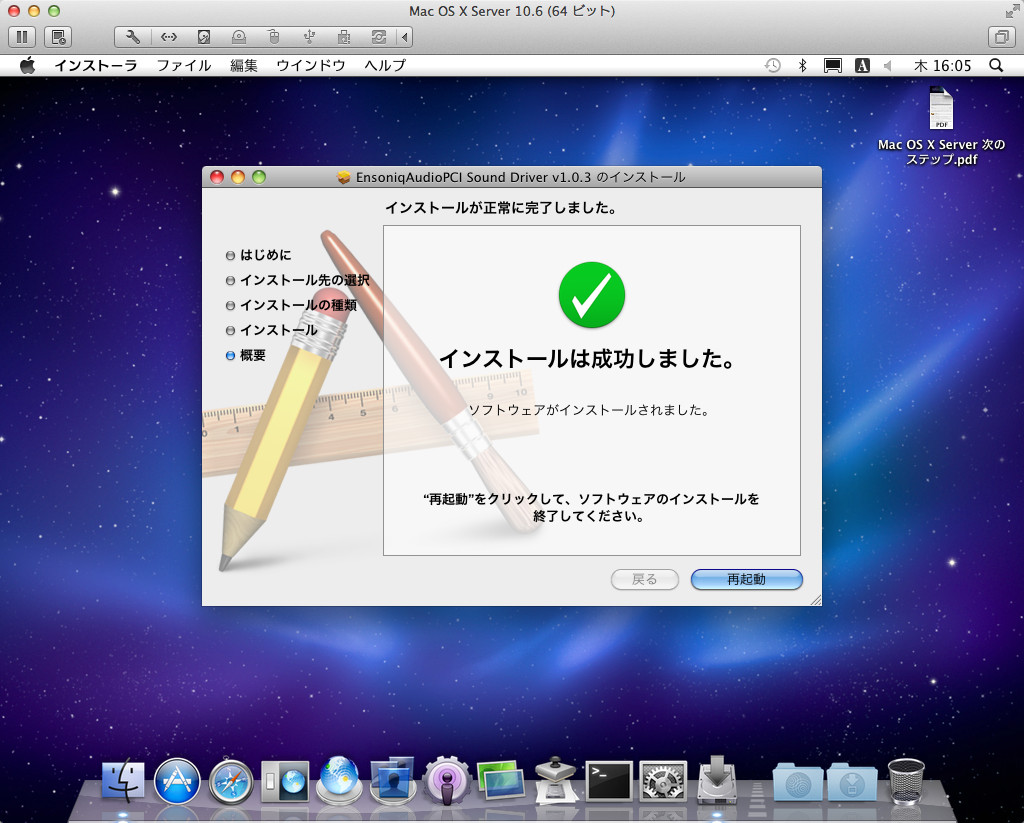1024x823 pixels.
Task: Click the インストール先の選択 step
Action: [x=298, y=280]
